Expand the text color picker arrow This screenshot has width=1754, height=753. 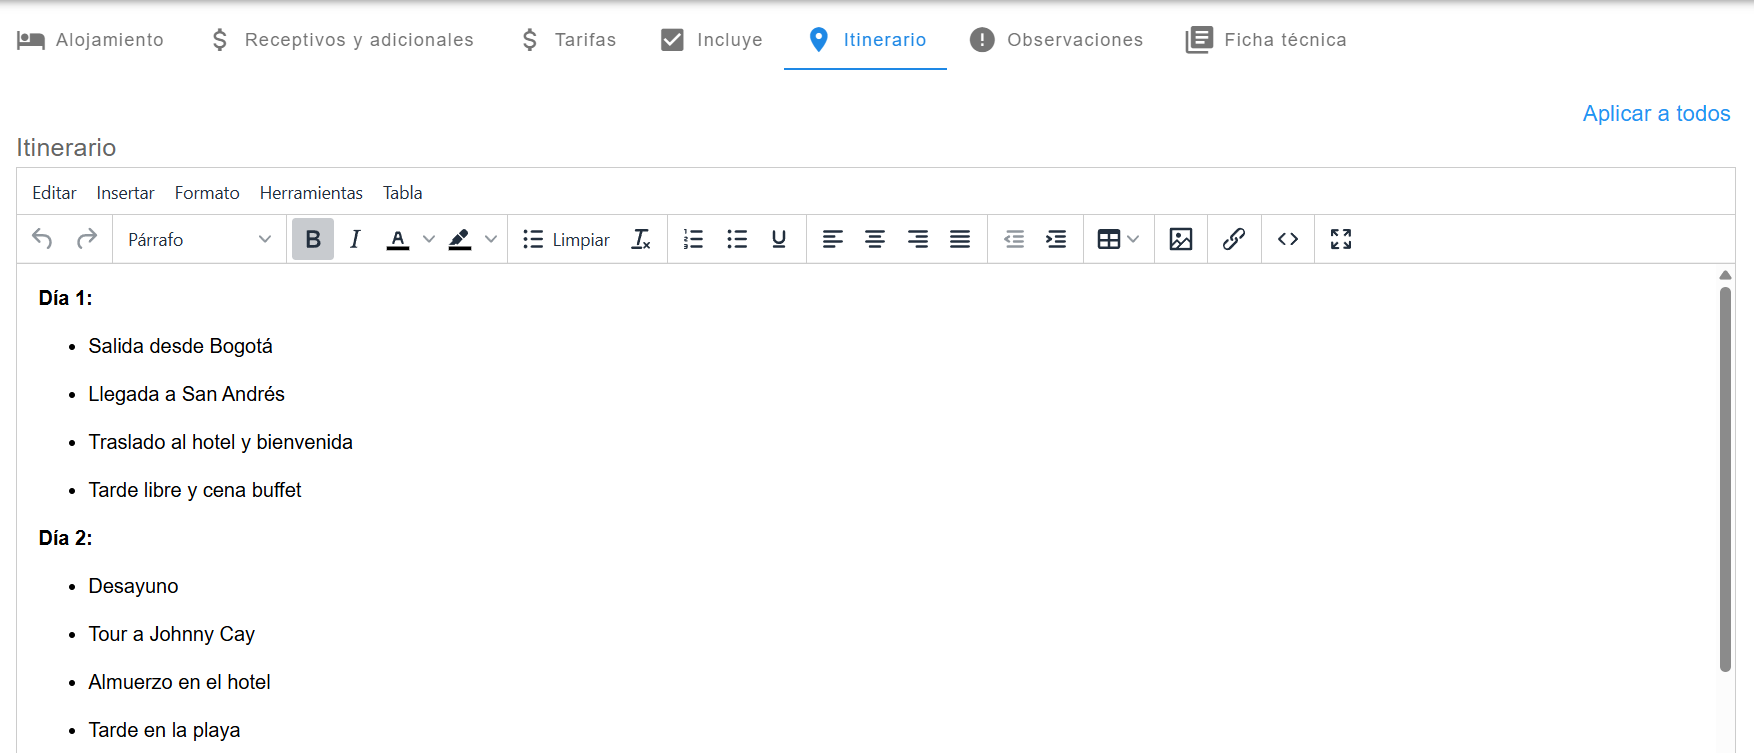(429, 239)
